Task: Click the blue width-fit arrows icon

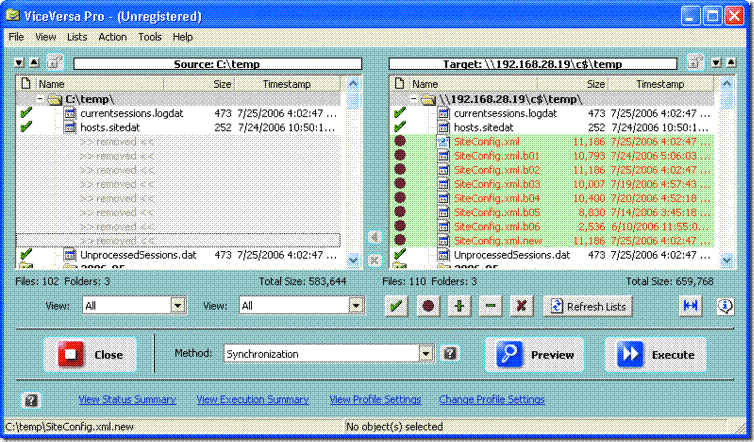Action: click(x=691, y=306)
